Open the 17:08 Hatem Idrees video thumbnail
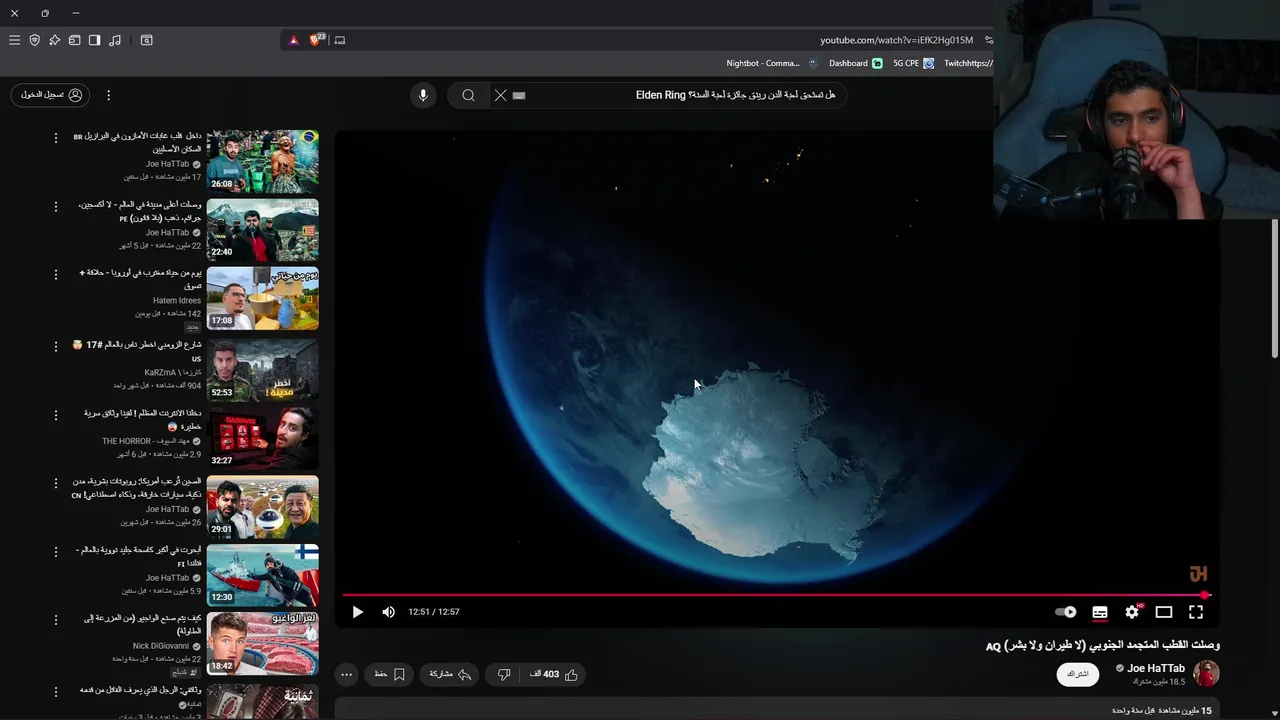1280x720 pixels. 263,298
